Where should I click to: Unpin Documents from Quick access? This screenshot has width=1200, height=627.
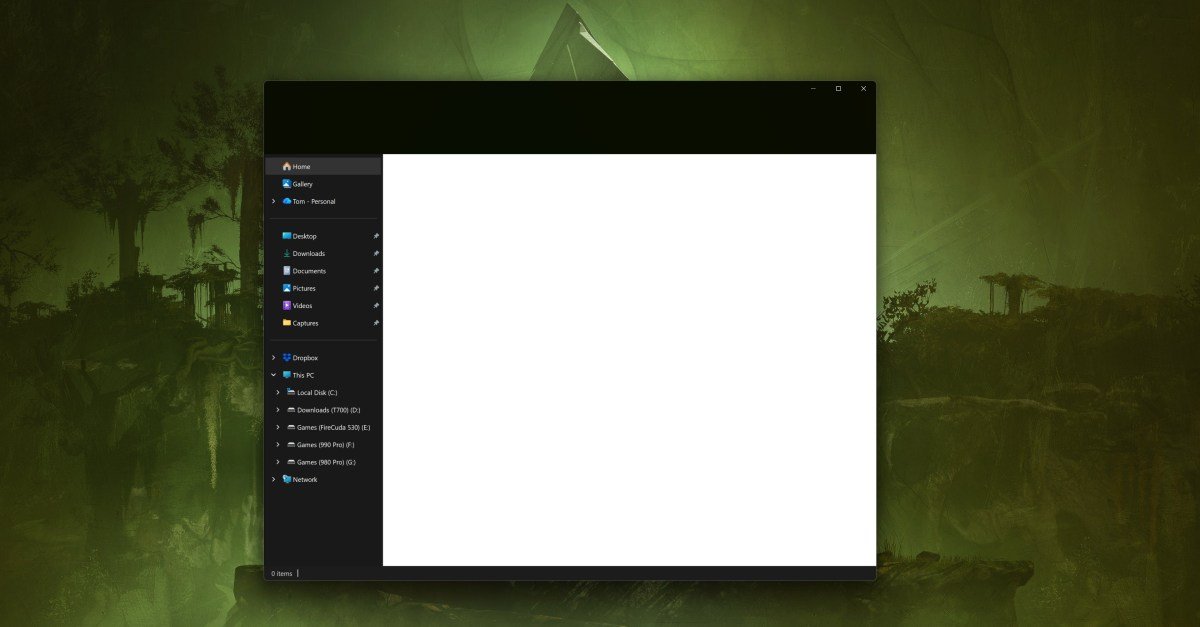[x=376, y=270]
